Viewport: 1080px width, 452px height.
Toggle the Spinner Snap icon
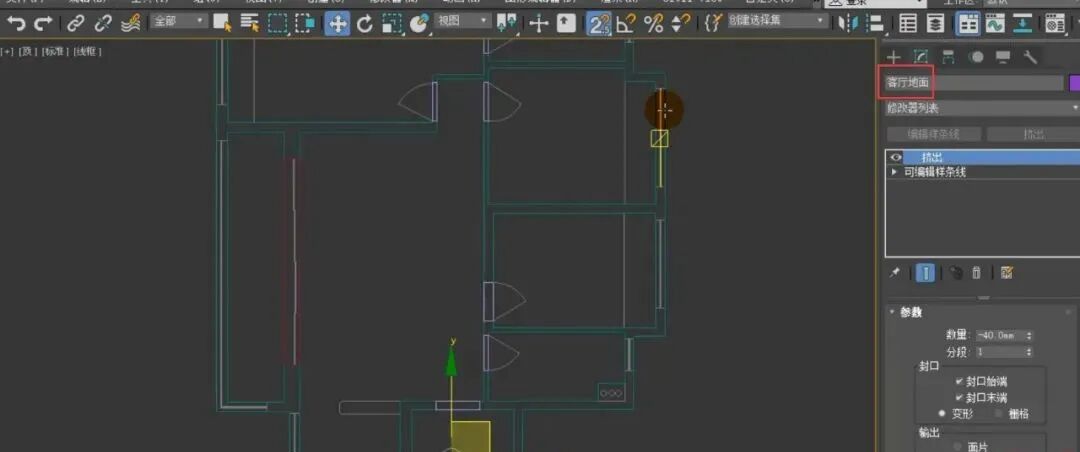click(x=681, y=24)
